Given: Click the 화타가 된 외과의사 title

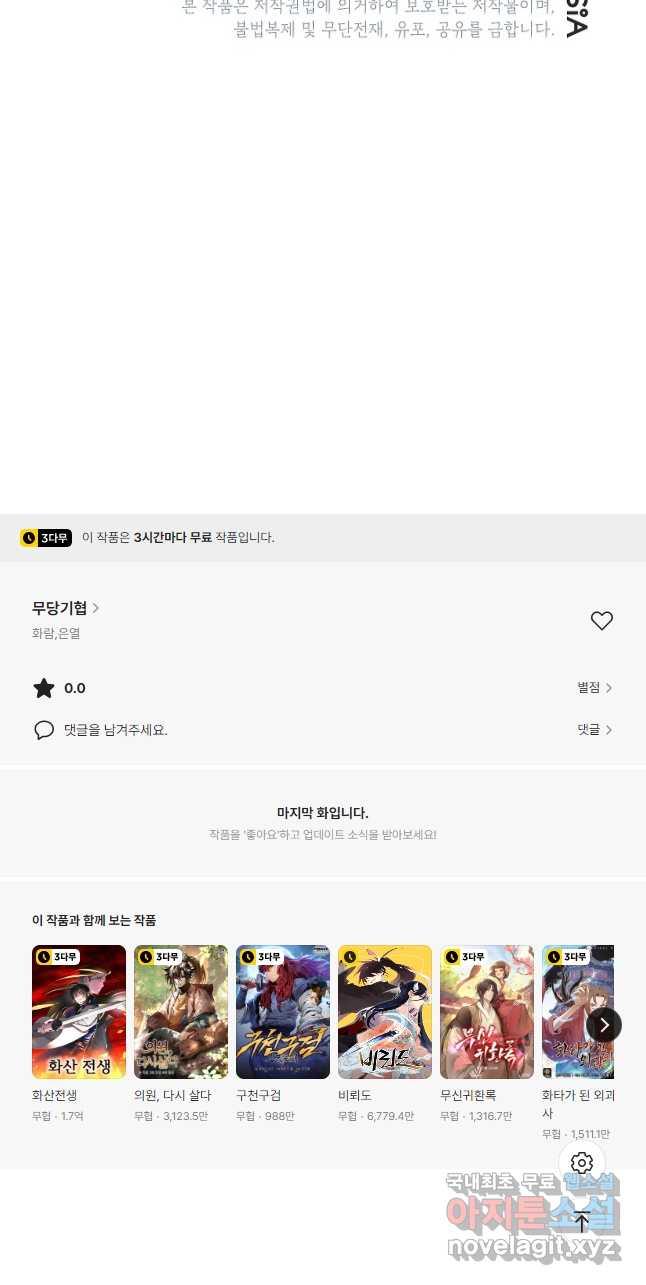Looking at the screenshot, I should pos(578,1104).
